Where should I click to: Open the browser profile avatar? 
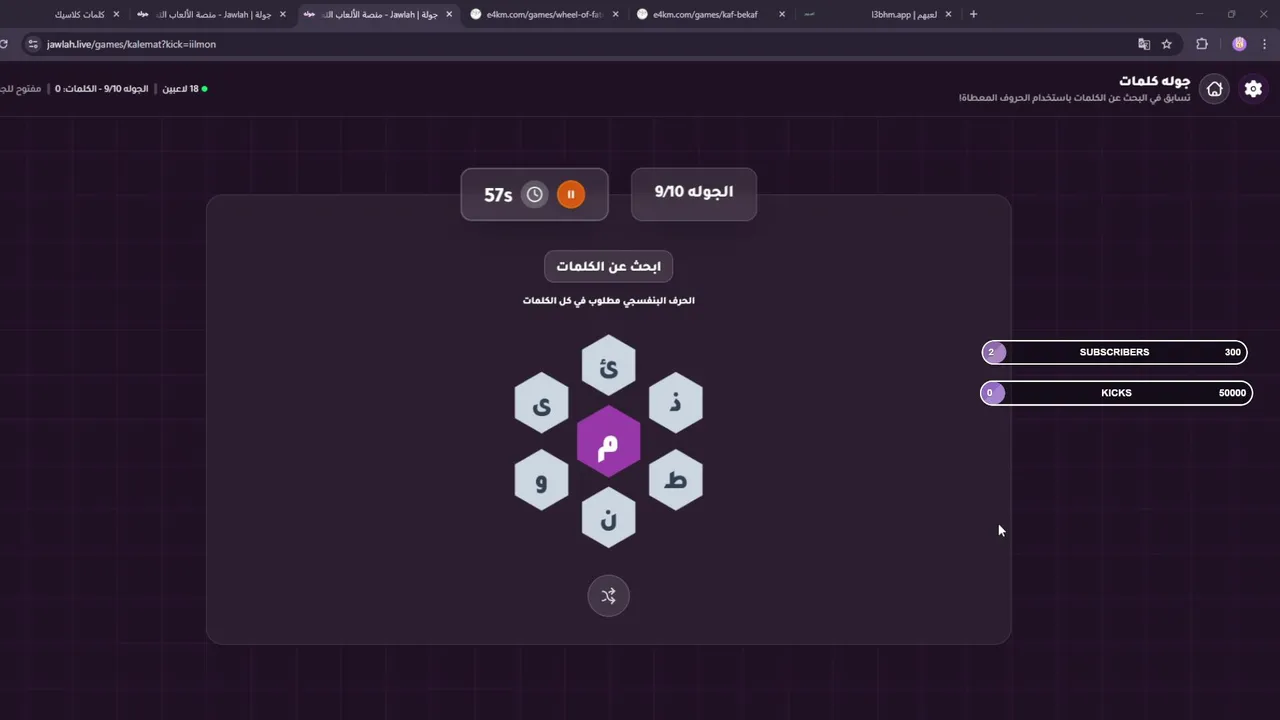click(x=1239, y=44)
